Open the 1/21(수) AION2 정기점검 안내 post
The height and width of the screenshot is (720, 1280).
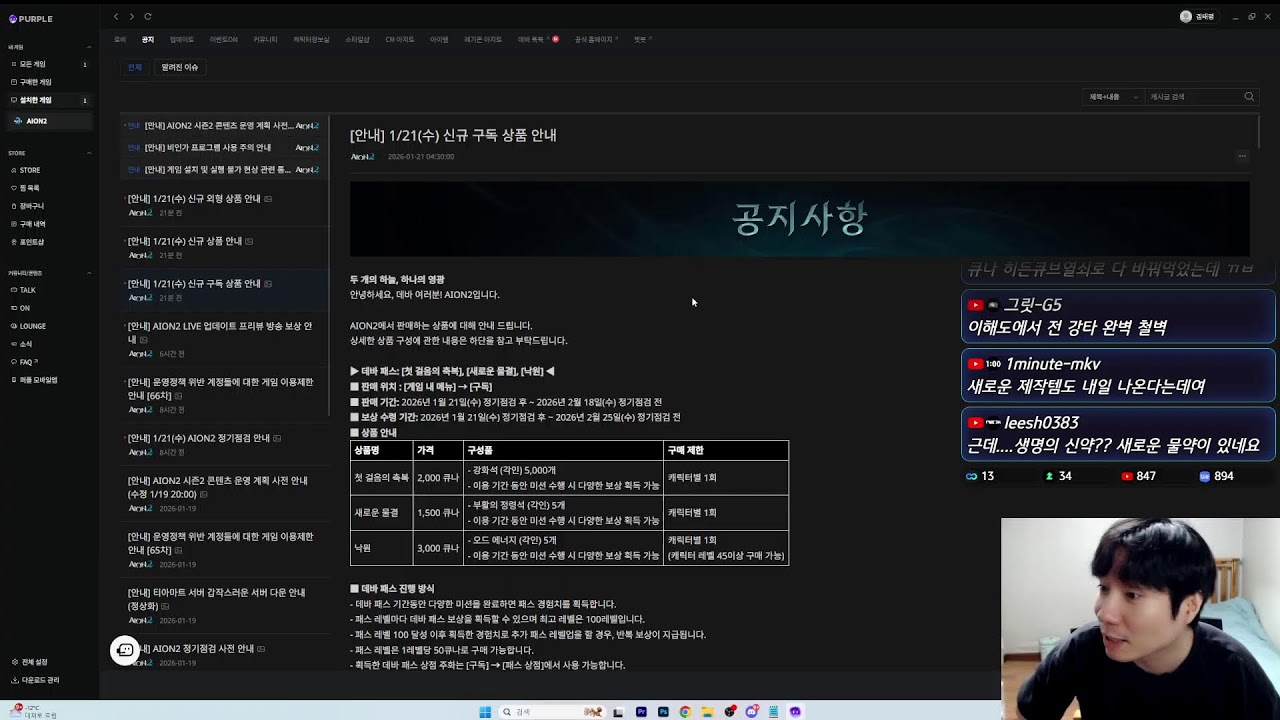[224, 444]
